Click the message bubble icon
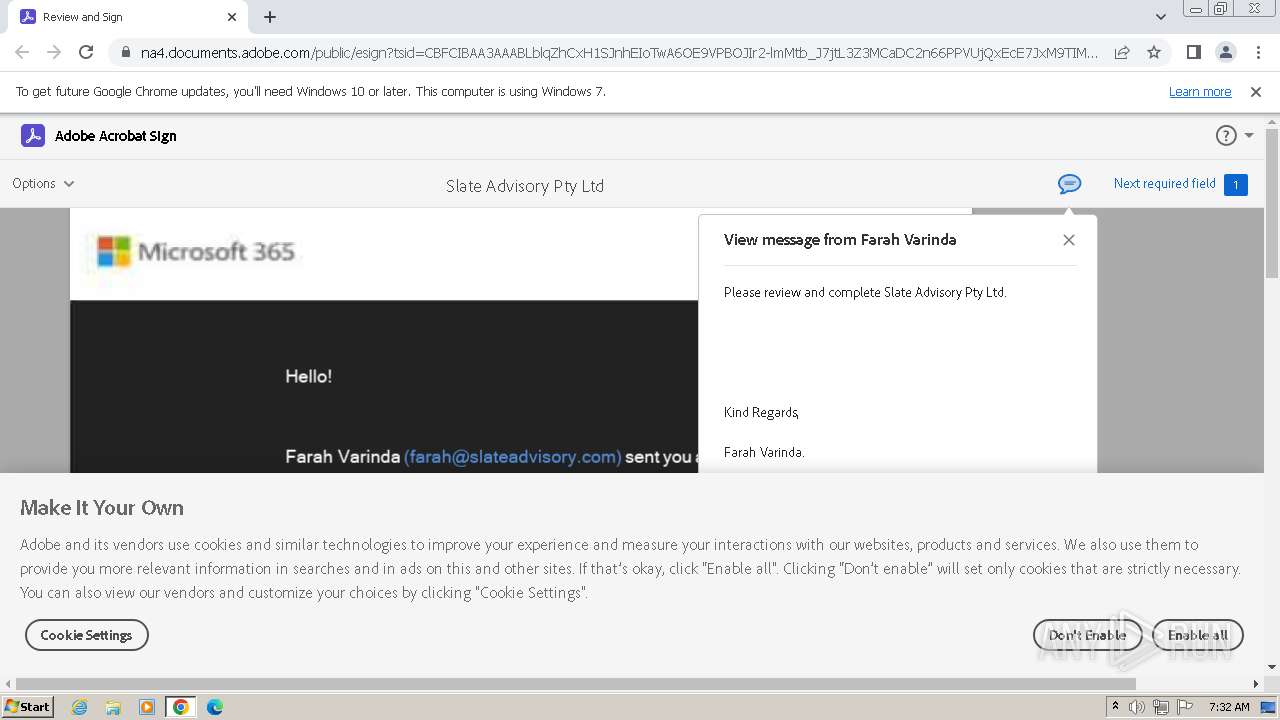The image size is (1280, 720). point(1069,184)
